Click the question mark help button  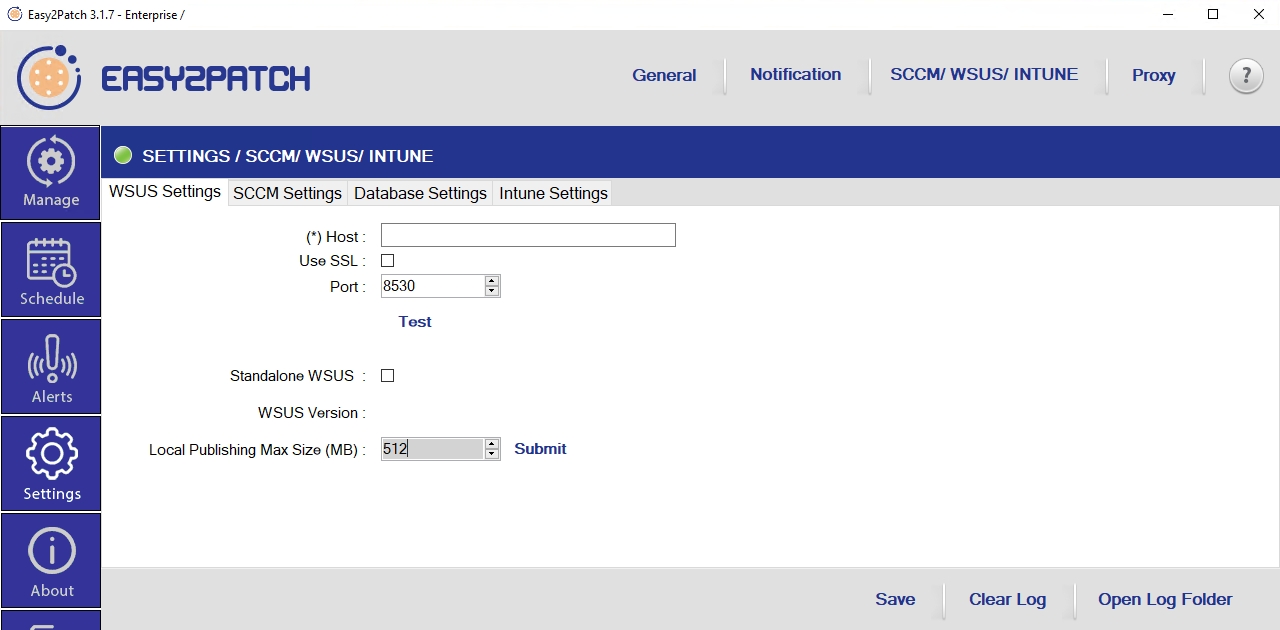(x=1245, y=76)
